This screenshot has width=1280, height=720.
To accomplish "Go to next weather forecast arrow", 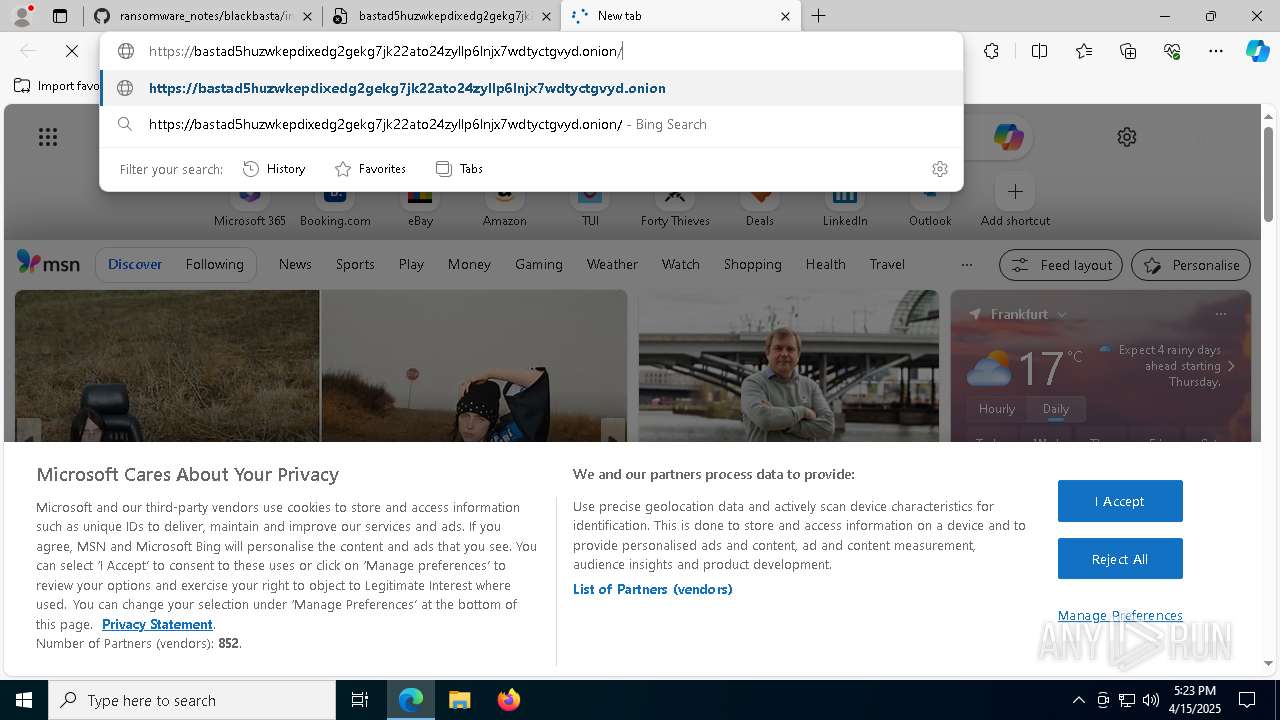I will [x=1231, y=366].
